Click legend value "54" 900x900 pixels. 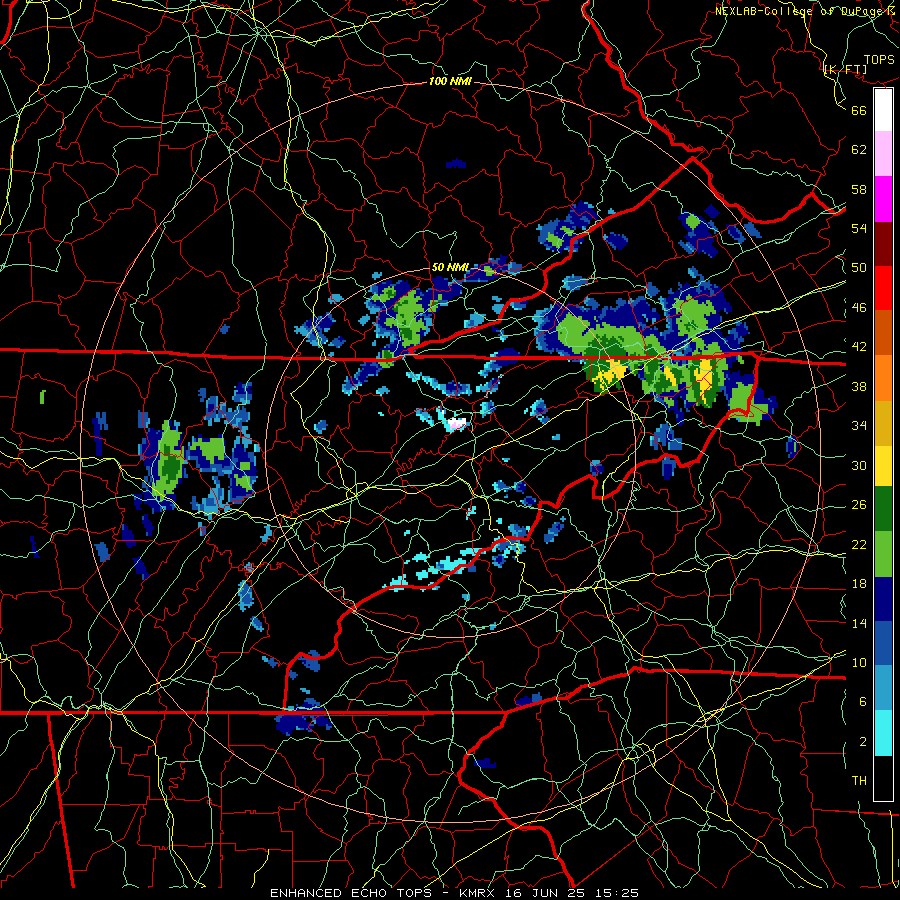[x=859, y=228]
